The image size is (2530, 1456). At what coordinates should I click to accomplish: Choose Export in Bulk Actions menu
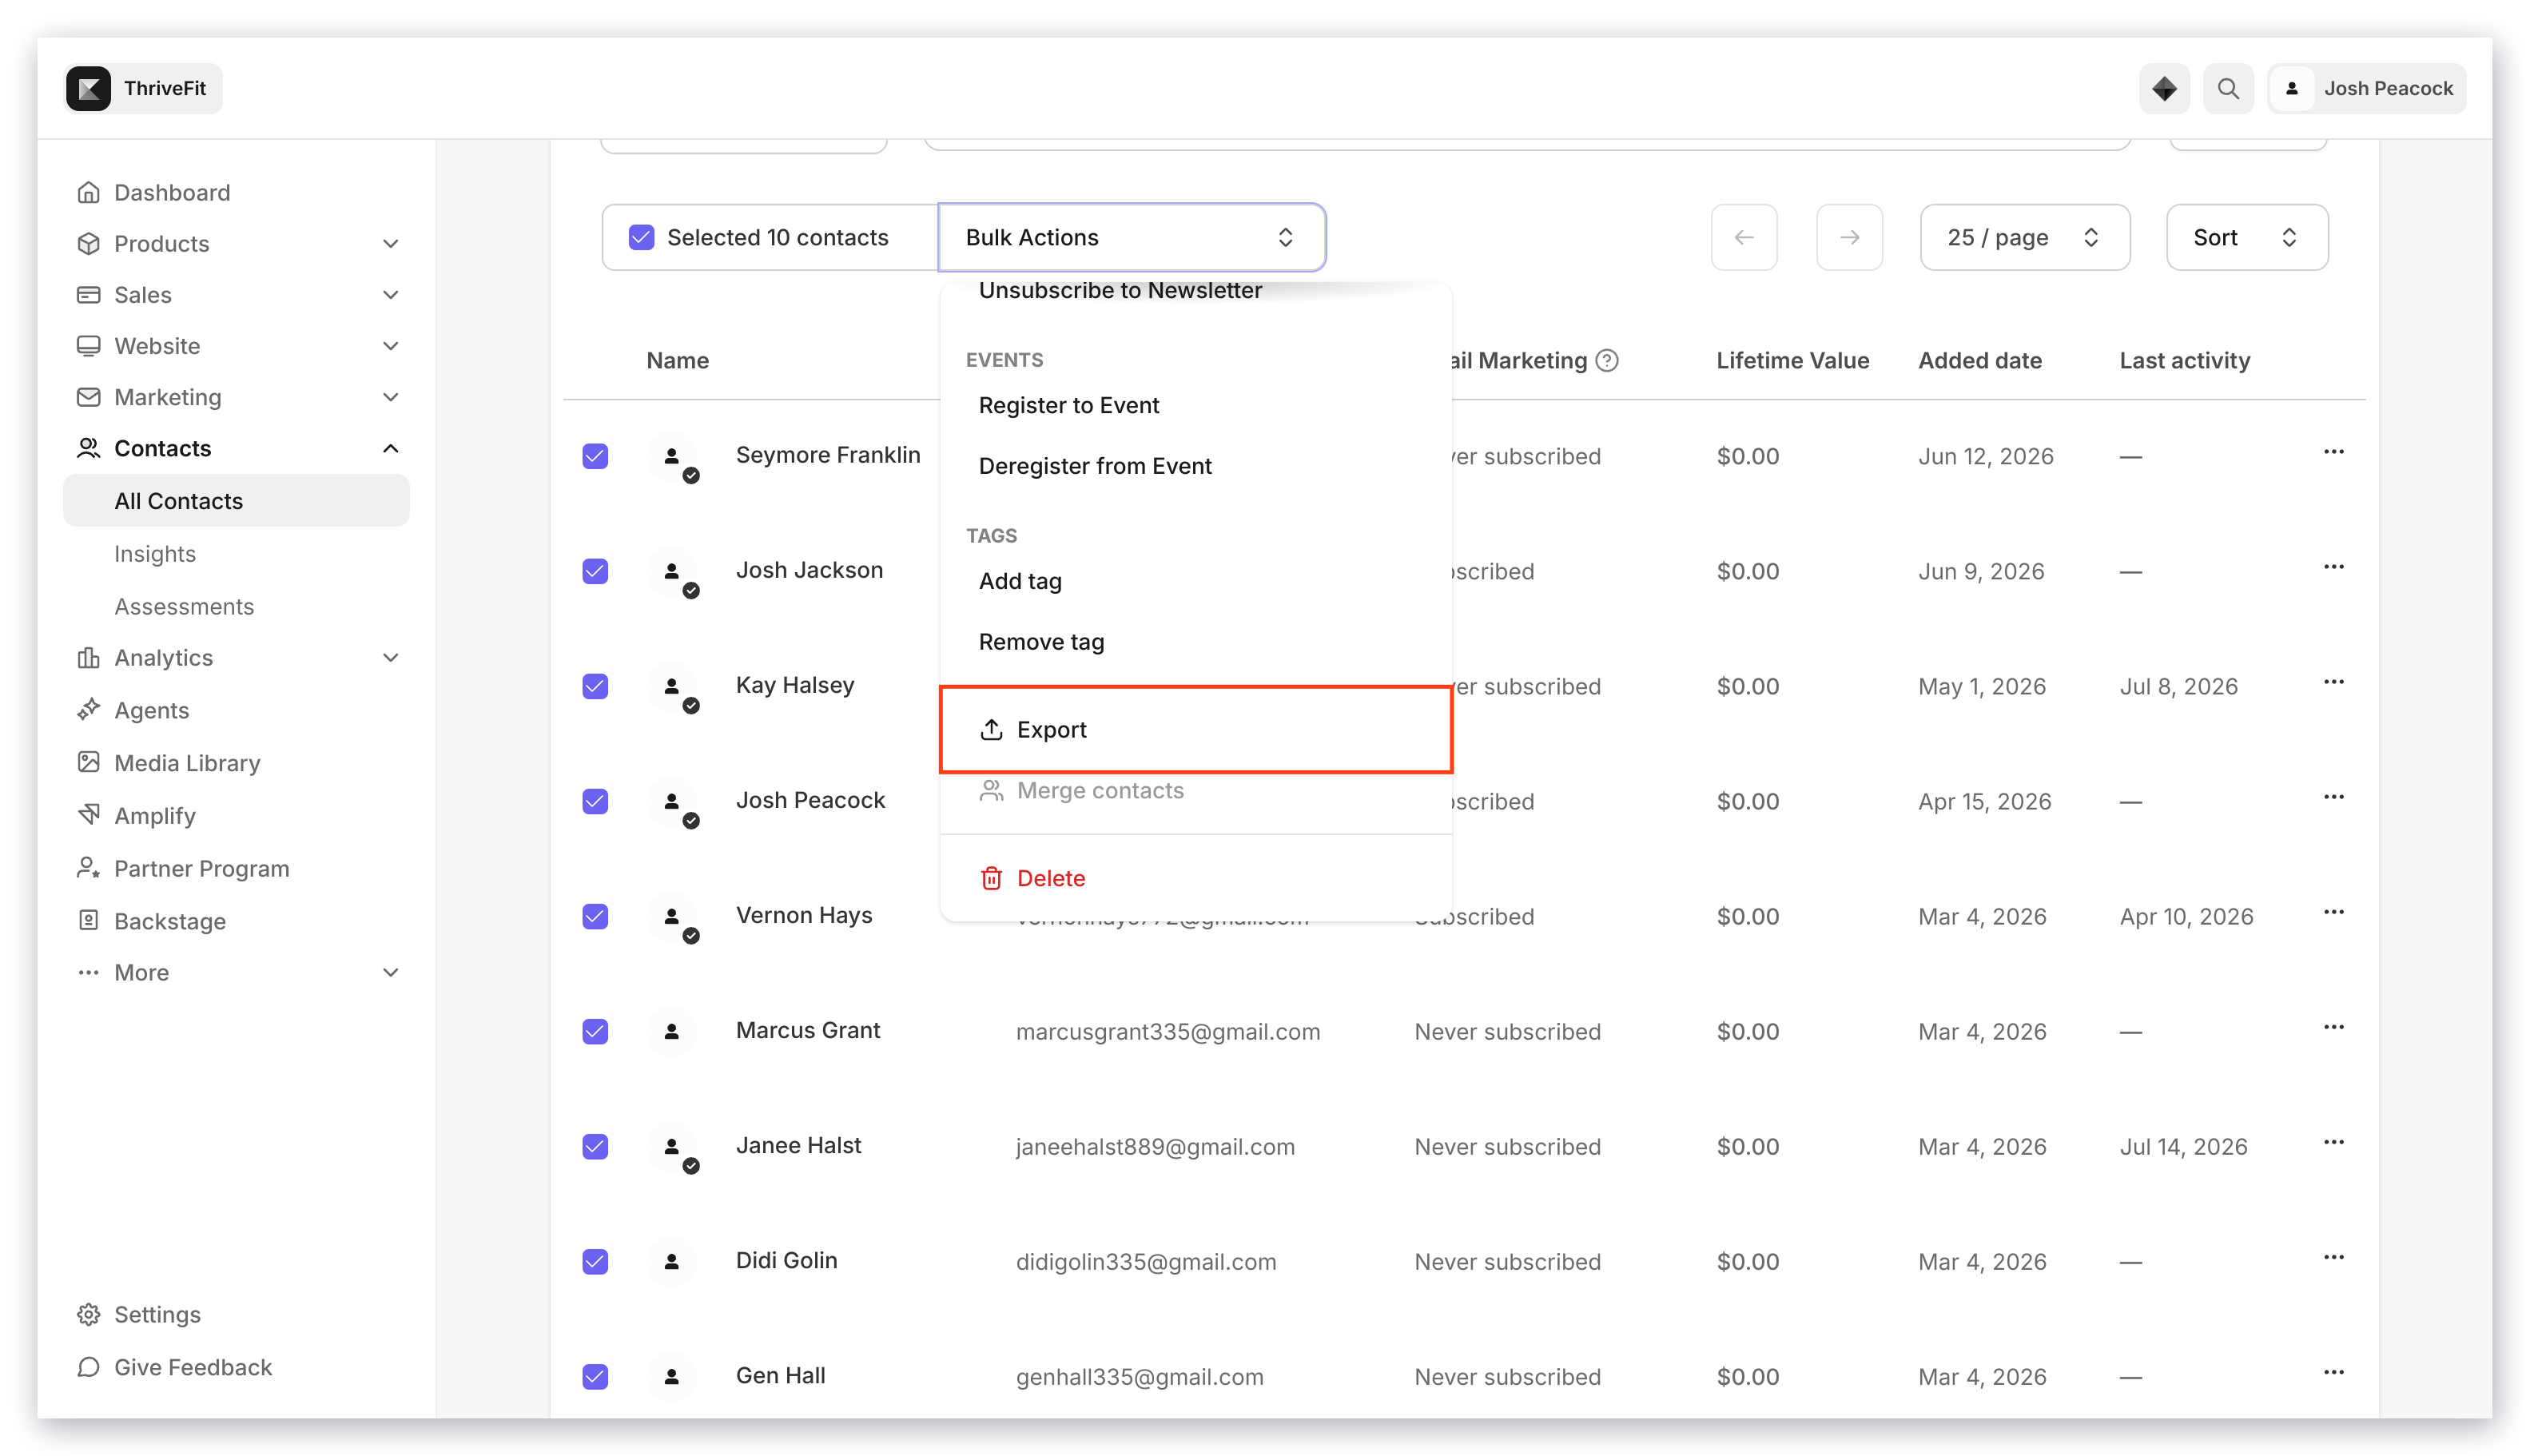click(x=1195, y=729)
